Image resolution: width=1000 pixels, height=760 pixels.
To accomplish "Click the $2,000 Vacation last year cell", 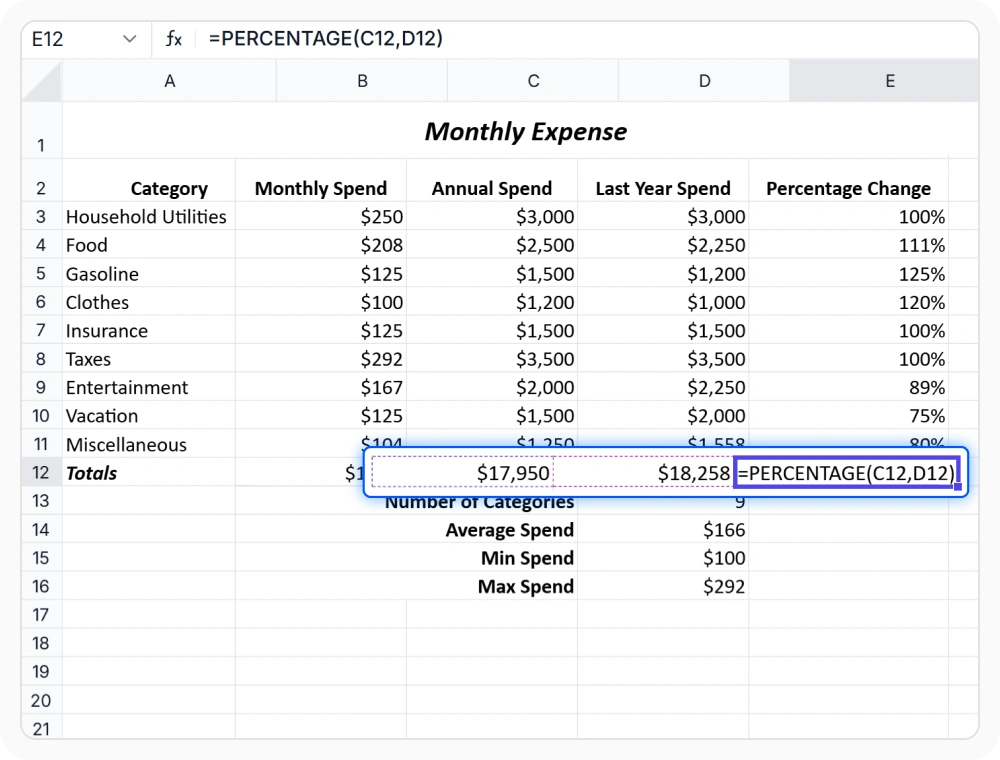I will click(x=663, y=416).
